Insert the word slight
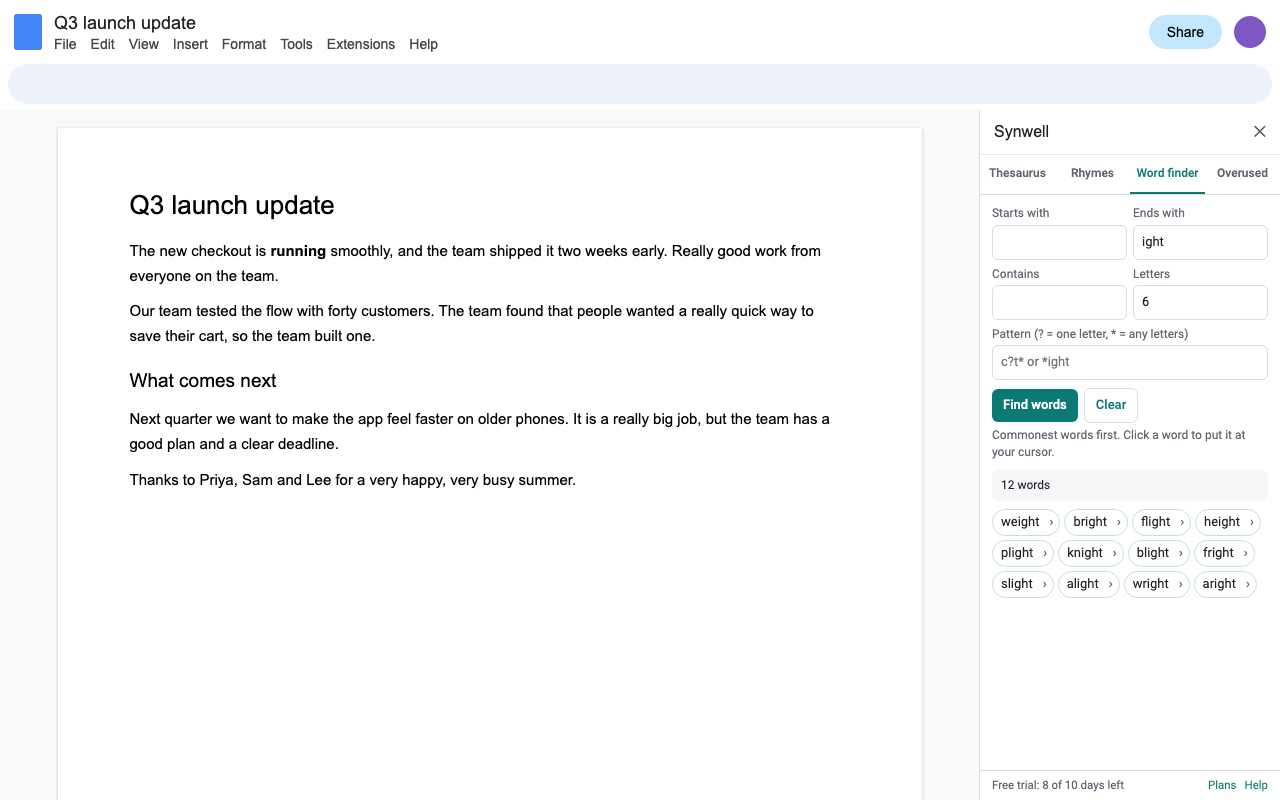The height and width of the screenshot is (800, 1280). pos(1017,584)
